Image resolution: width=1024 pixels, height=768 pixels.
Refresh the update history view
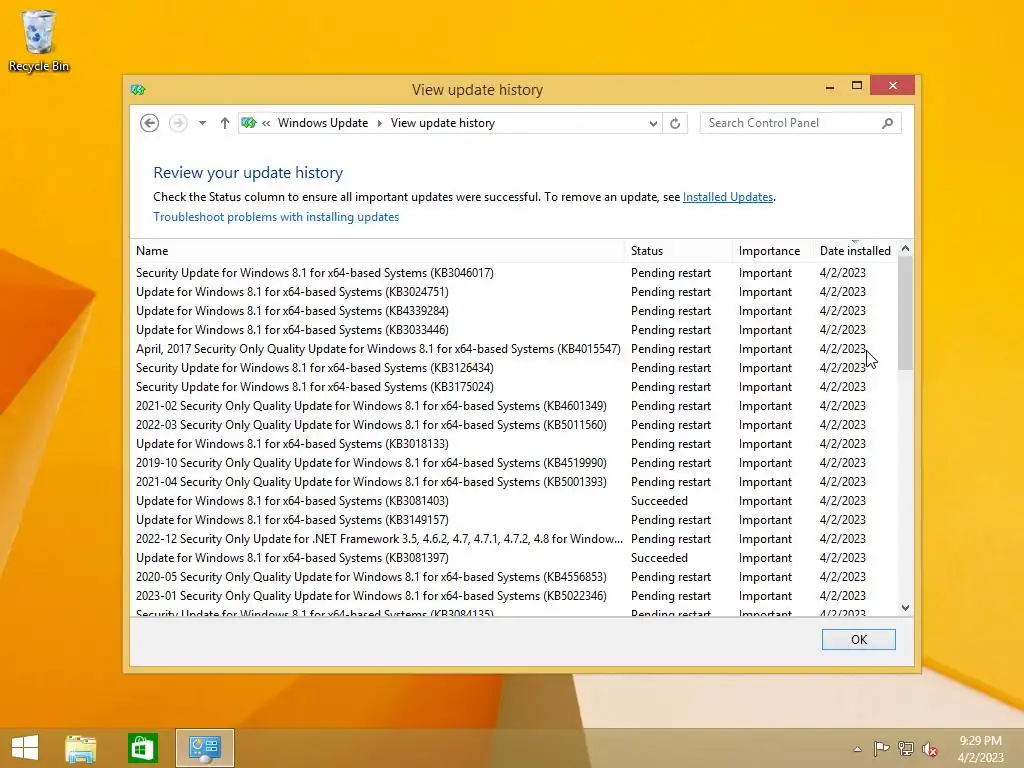tap(675, 123)
